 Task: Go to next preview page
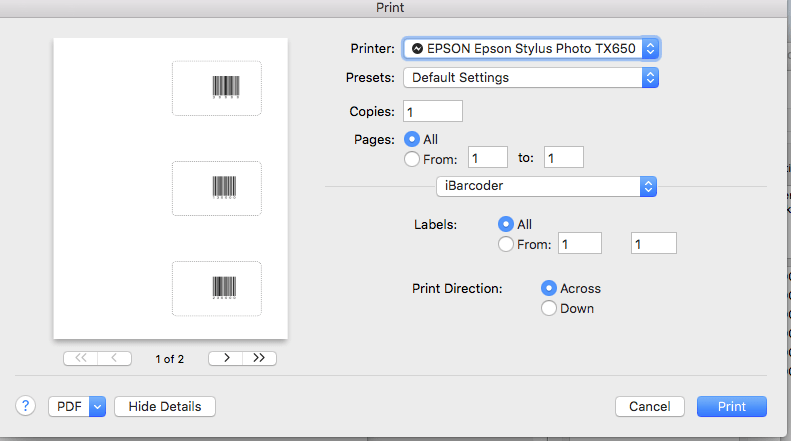226,358
